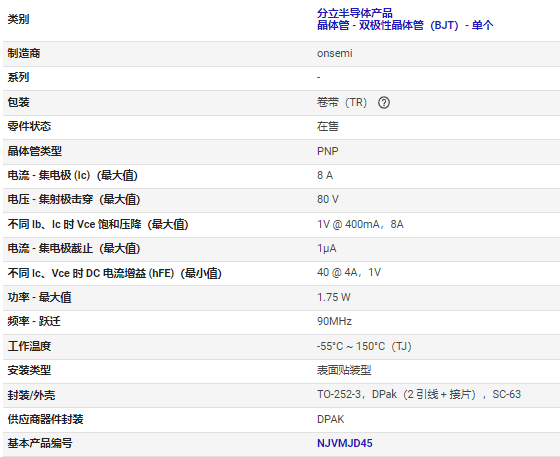Select the onsemi manufacturer value
This screenshot has width=560, height=457.
(x=335, y=54)
